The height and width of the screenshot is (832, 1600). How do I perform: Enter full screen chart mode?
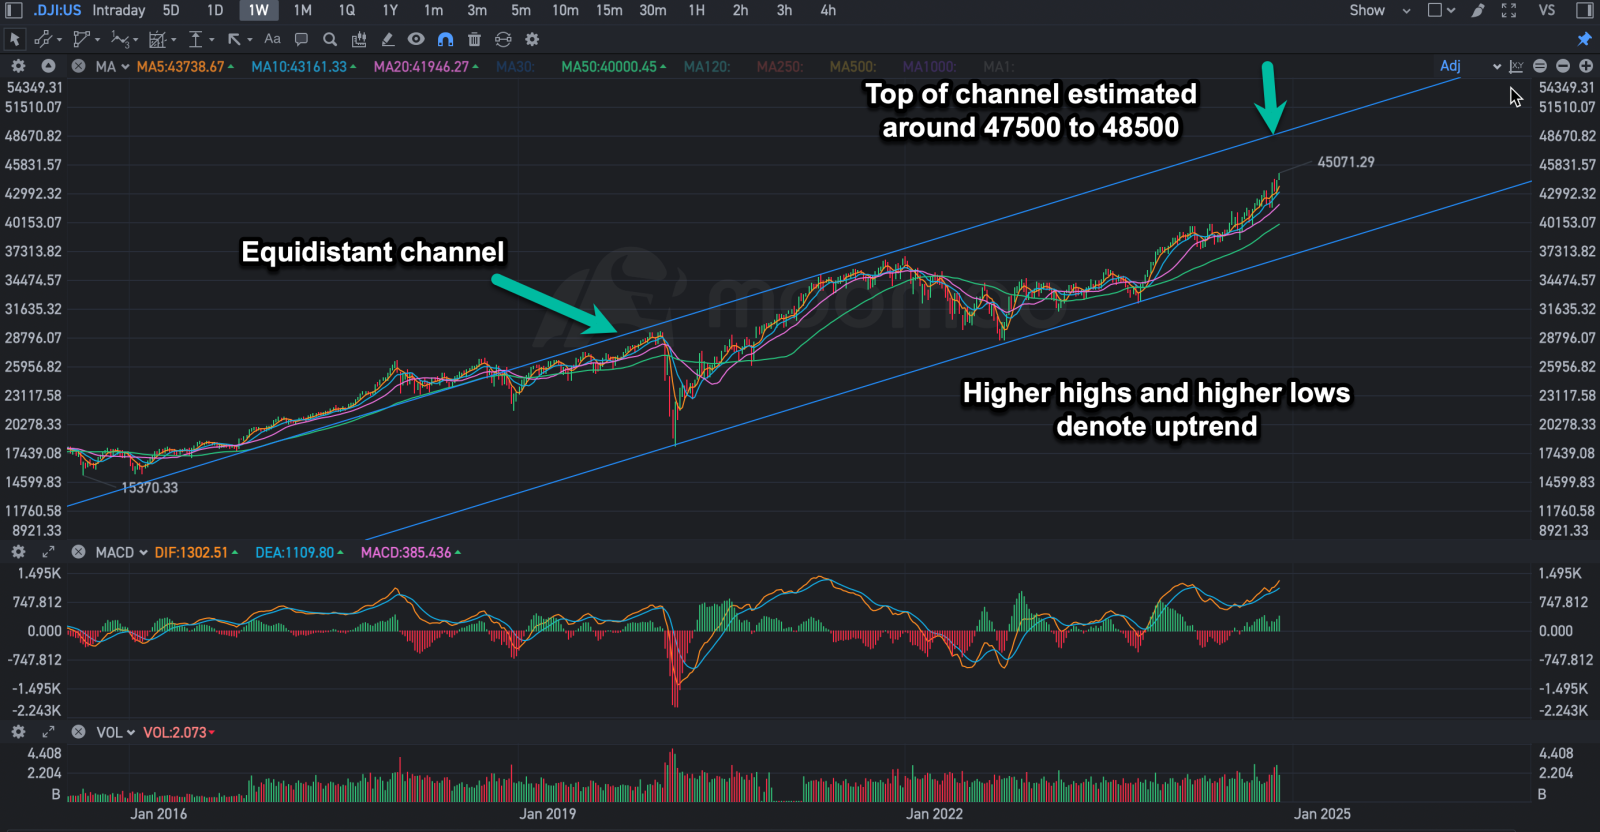point(1509,10)
